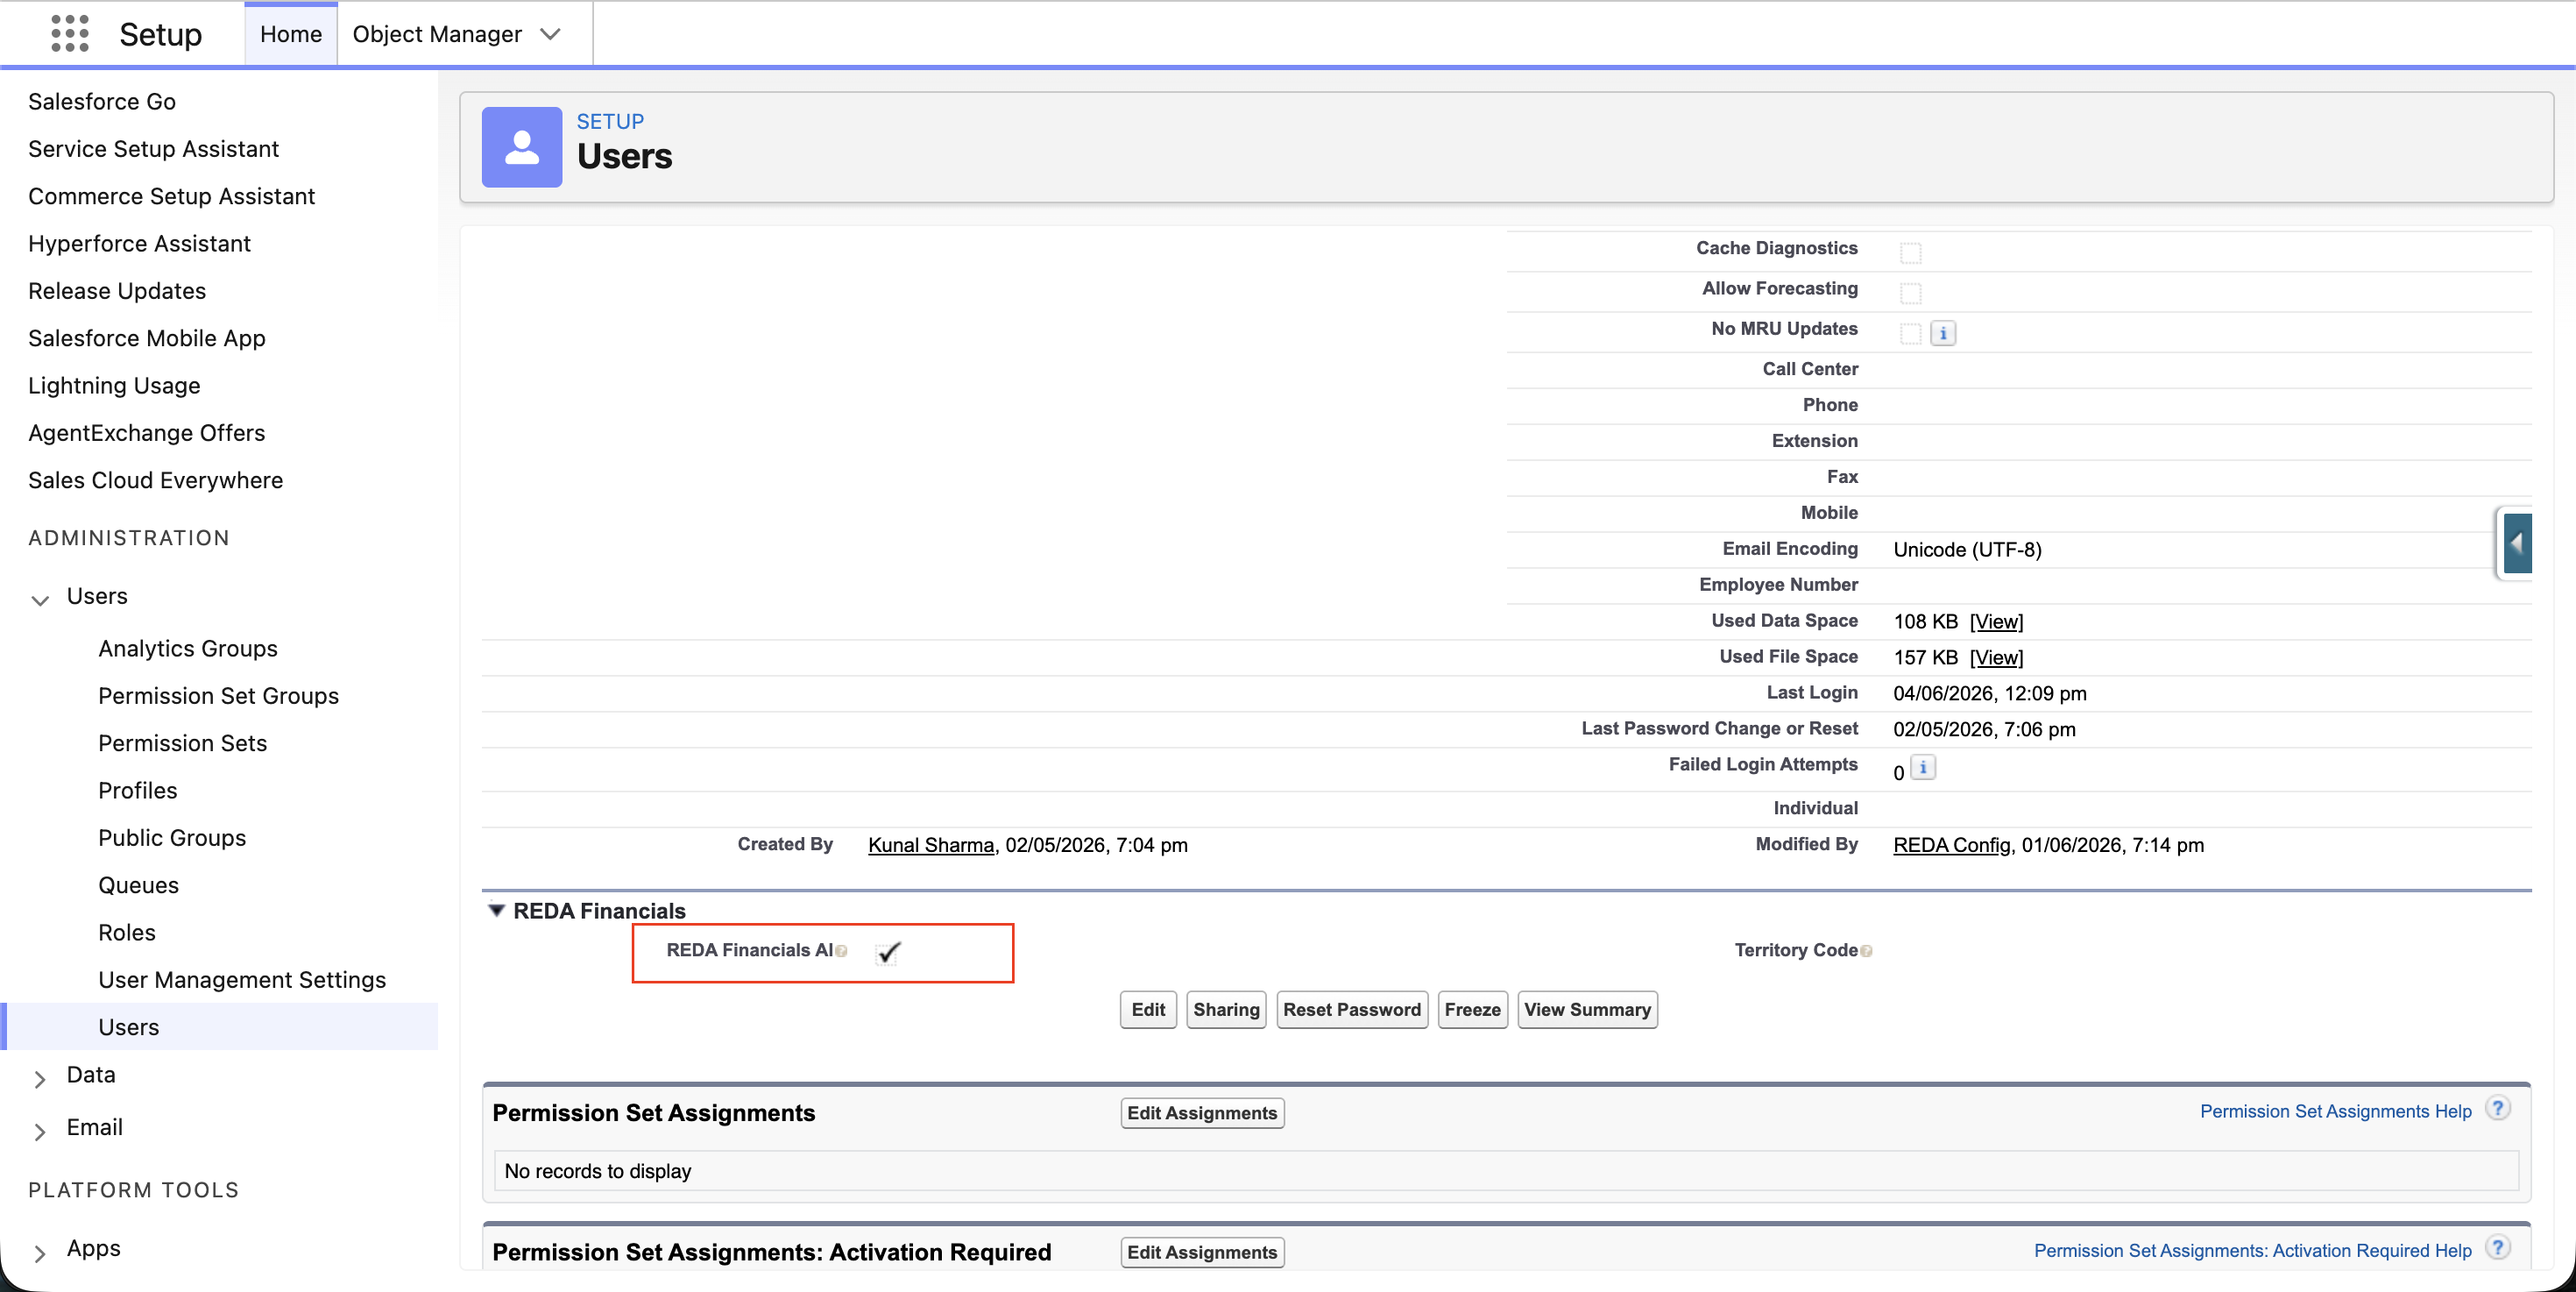Open Release Updates in the sidebar
The height and width of the screenshot is (1292, 2576).
[117, 291]
